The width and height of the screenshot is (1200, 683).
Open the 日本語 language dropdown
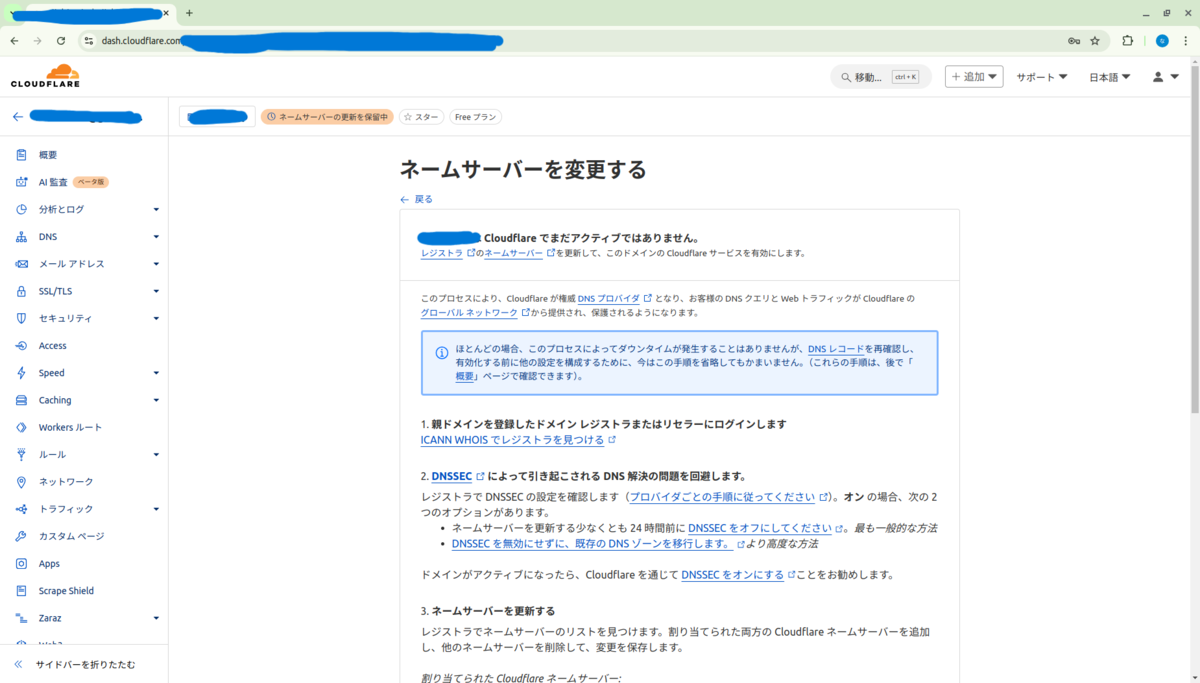click(1110, 77)
